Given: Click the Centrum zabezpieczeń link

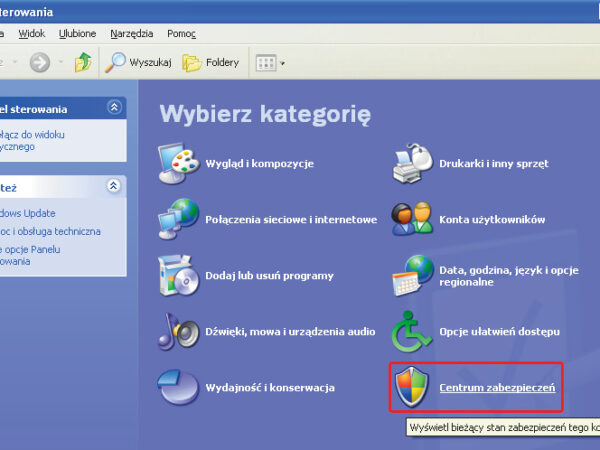Looking at the screenshot, I should 496,387.
